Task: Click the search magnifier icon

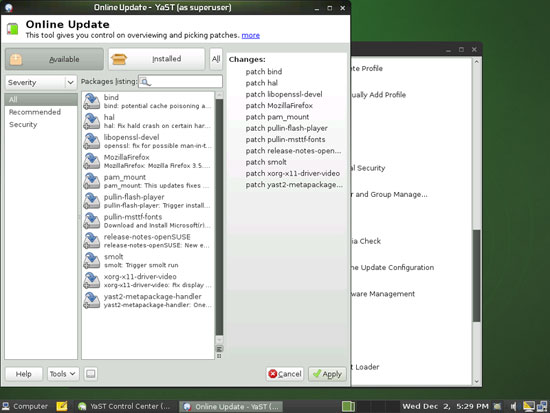Action: pos(145,82)
